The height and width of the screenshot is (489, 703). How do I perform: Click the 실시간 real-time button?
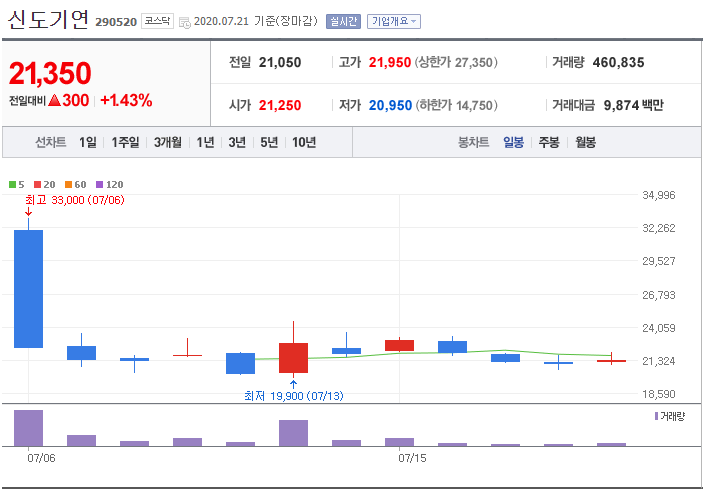tap(343, 22)
